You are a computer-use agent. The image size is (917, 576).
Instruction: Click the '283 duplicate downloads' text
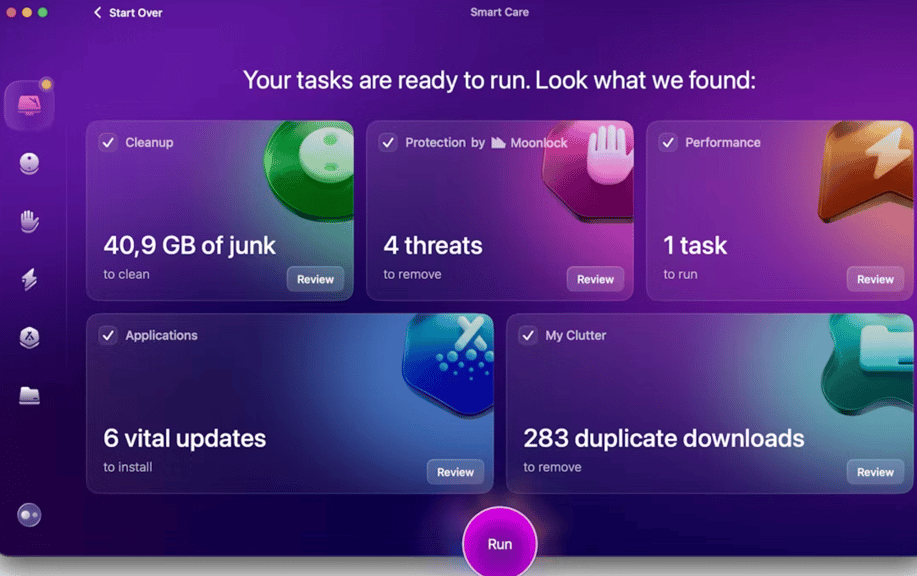[x=664, y=439]
